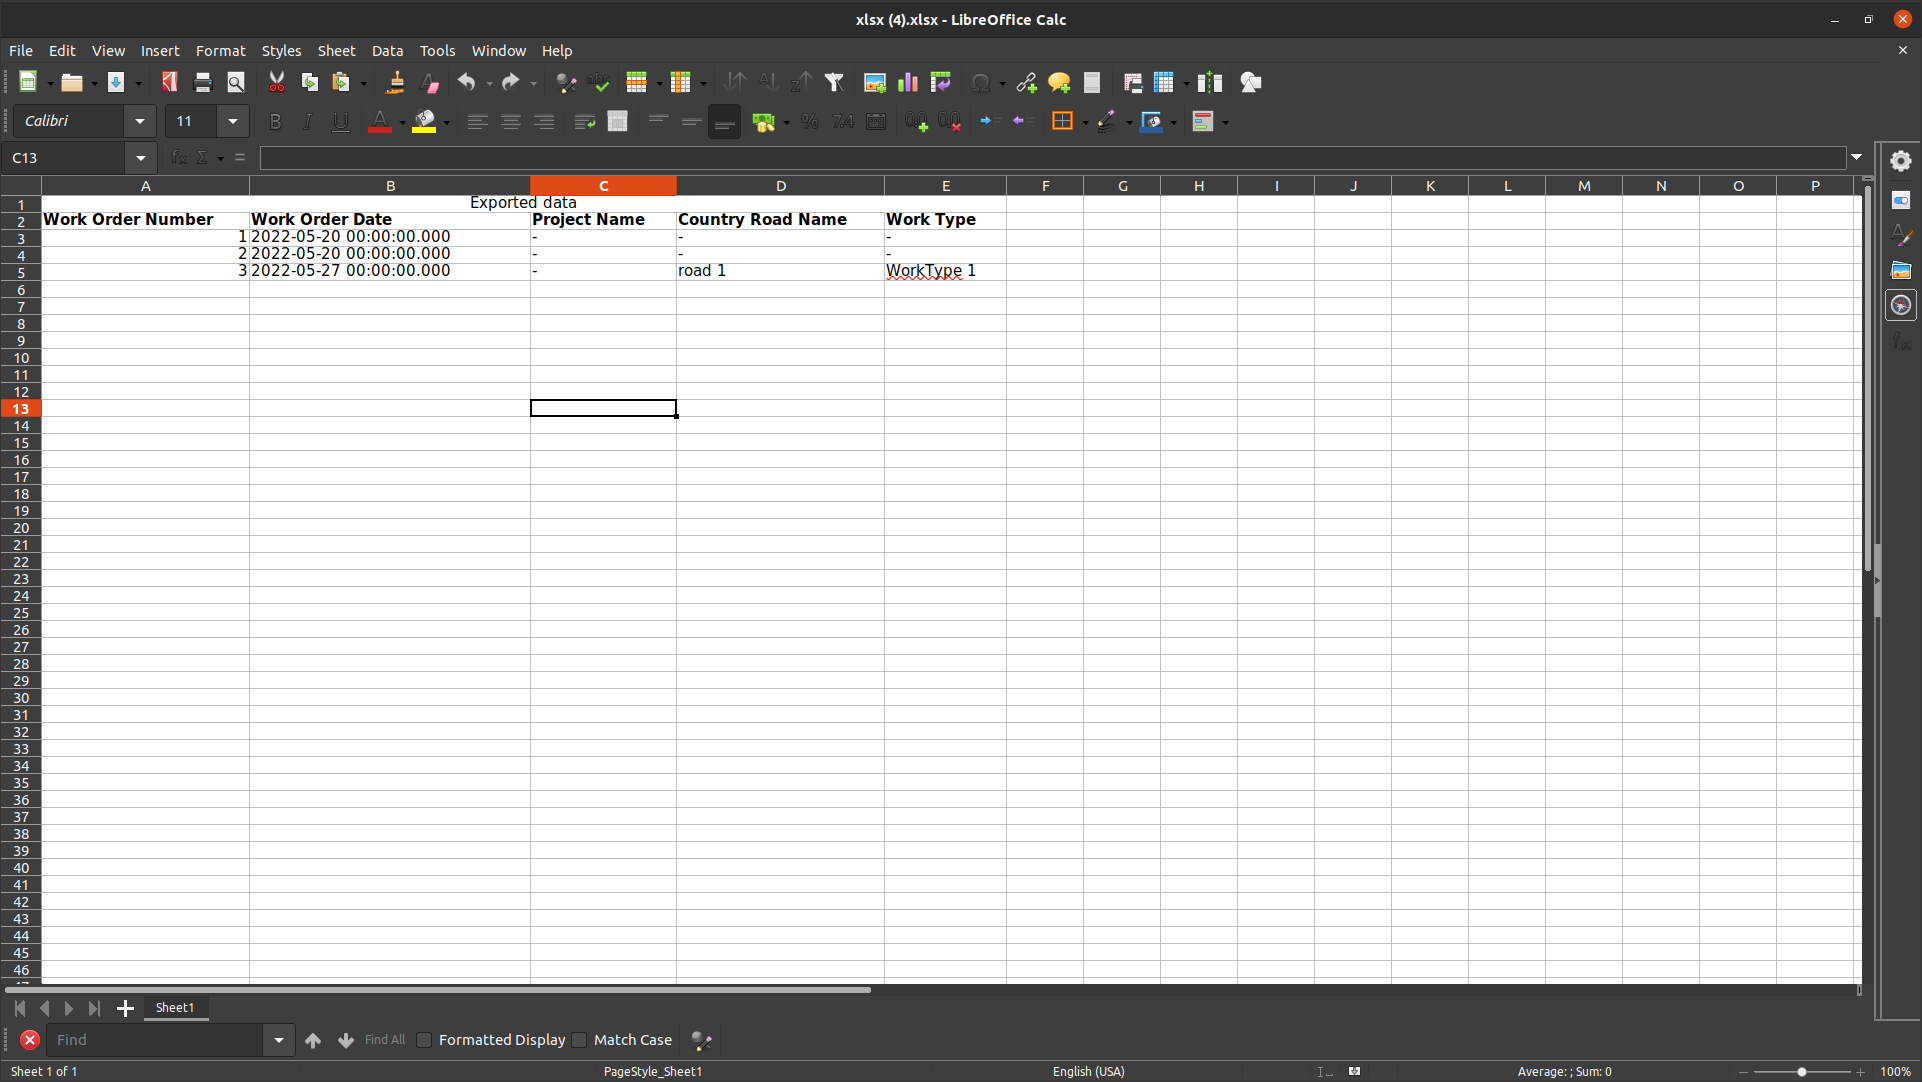Click Find Previous up arrow
The image size is (1922, 1082).
coord(313,1040)
